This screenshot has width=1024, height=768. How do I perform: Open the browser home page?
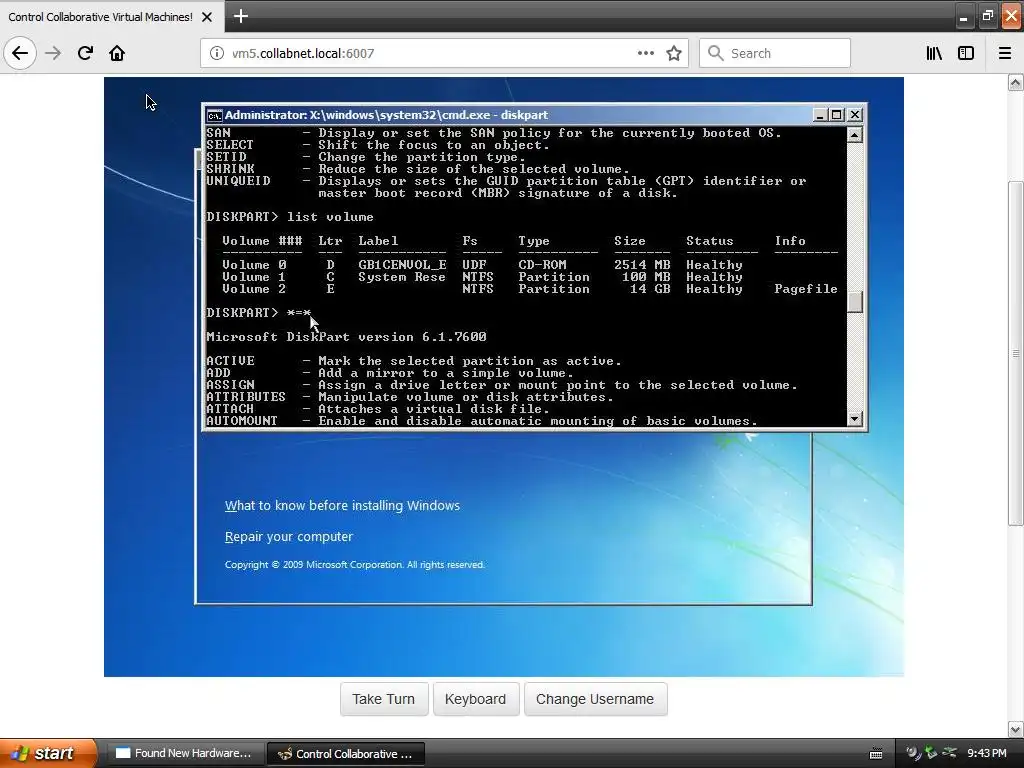click(x=117, y=53)
